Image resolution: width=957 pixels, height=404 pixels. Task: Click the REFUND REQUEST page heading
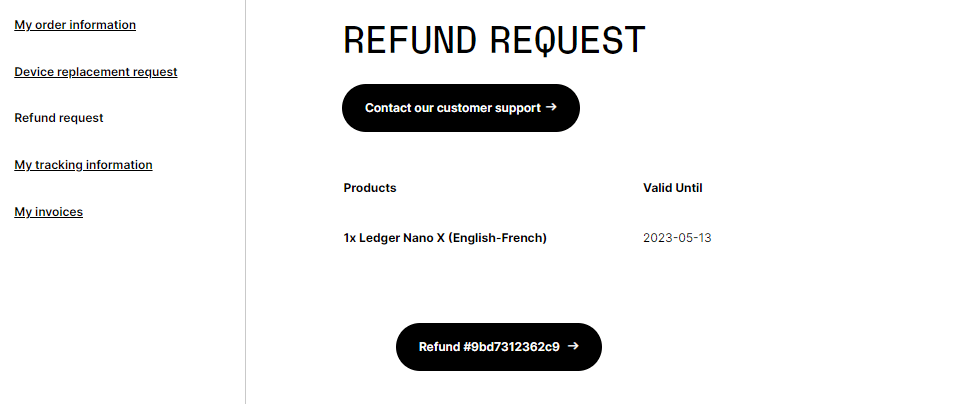[494, 40]
